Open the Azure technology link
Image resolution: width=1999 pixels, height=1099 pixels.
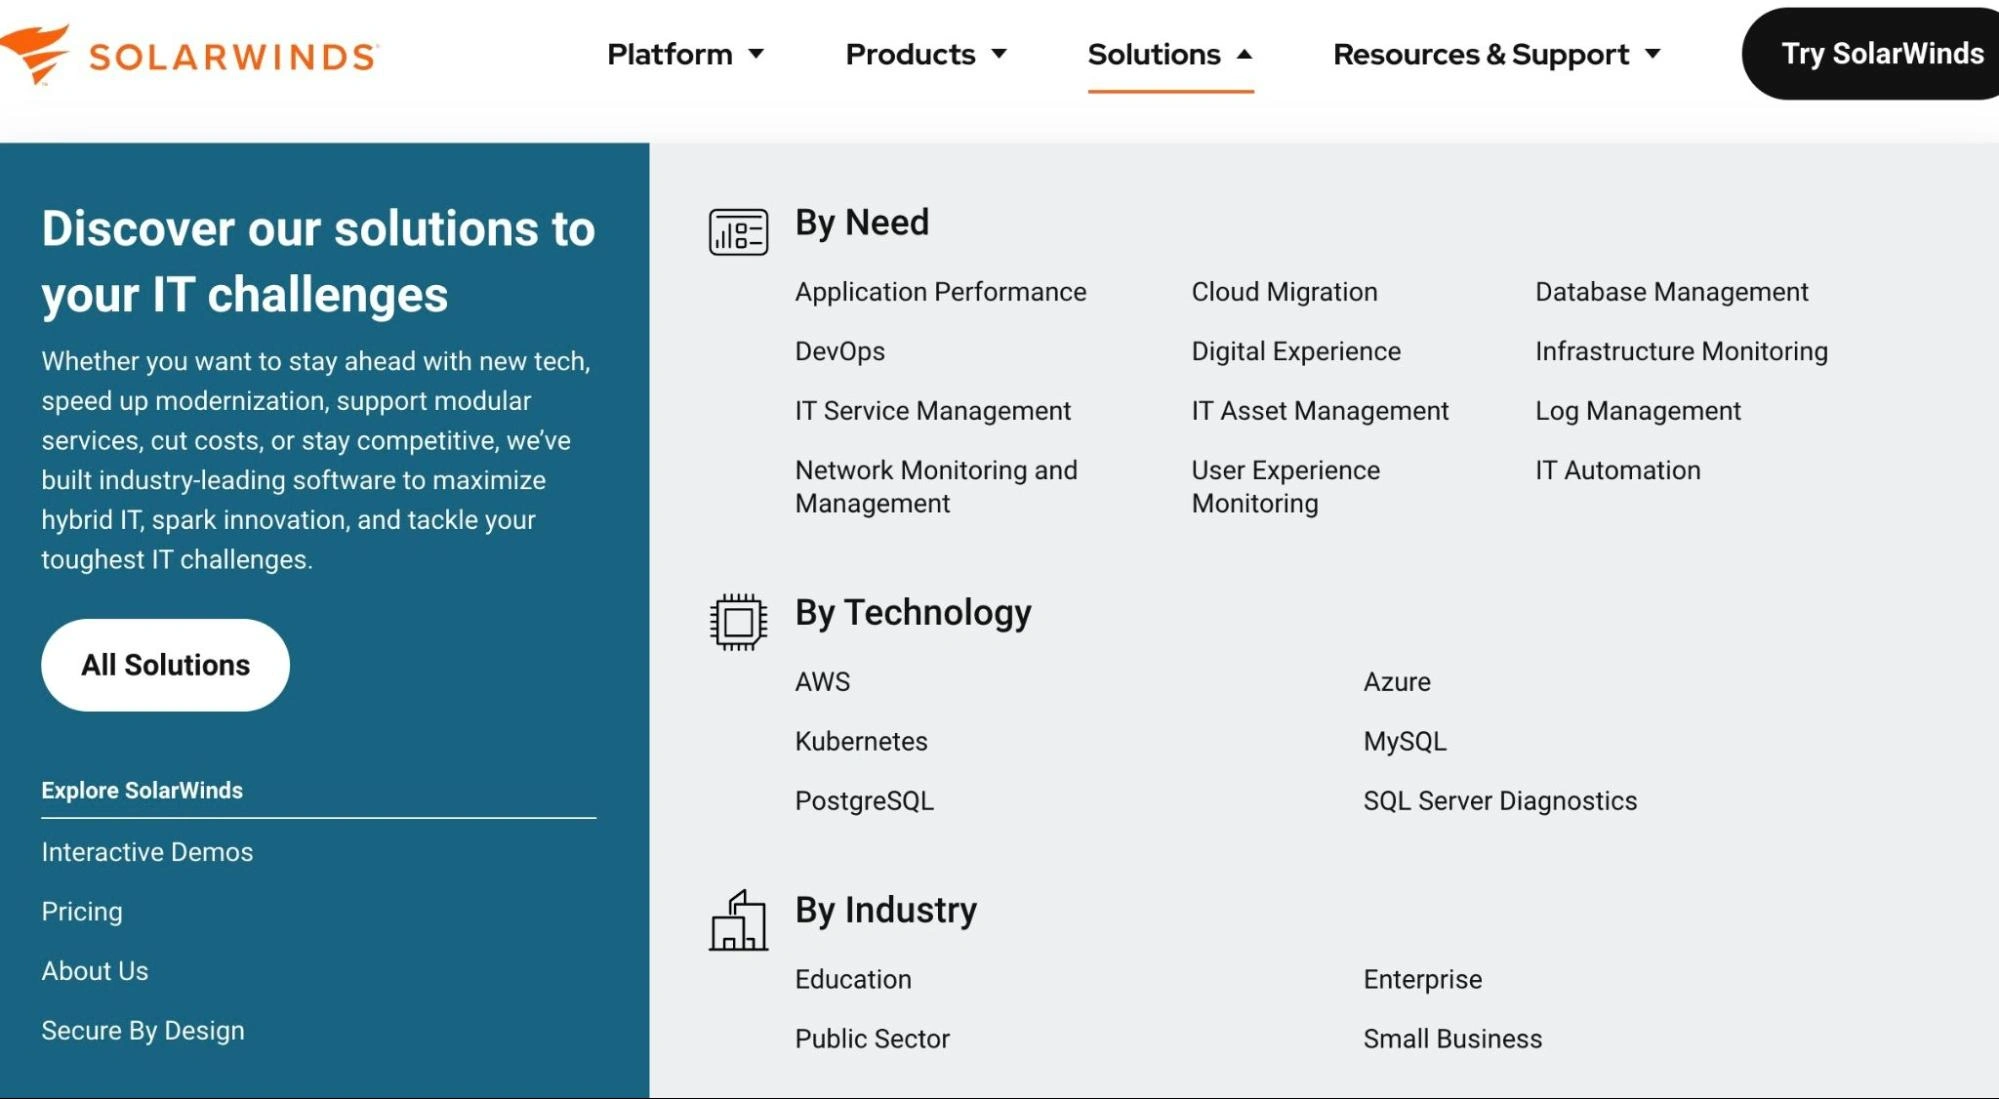[x=1397, y=682]
